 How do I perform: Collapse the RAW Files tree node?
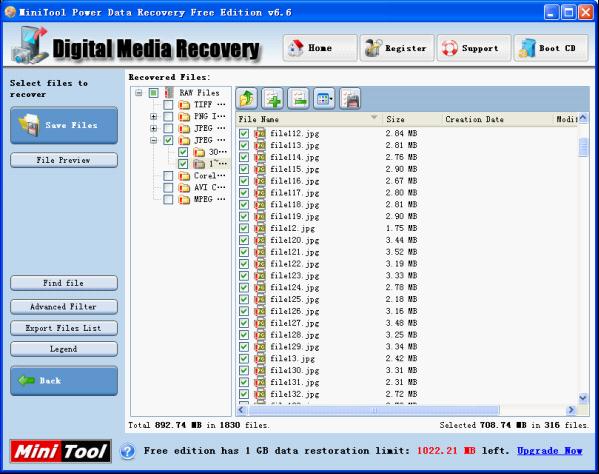[139, 93]
